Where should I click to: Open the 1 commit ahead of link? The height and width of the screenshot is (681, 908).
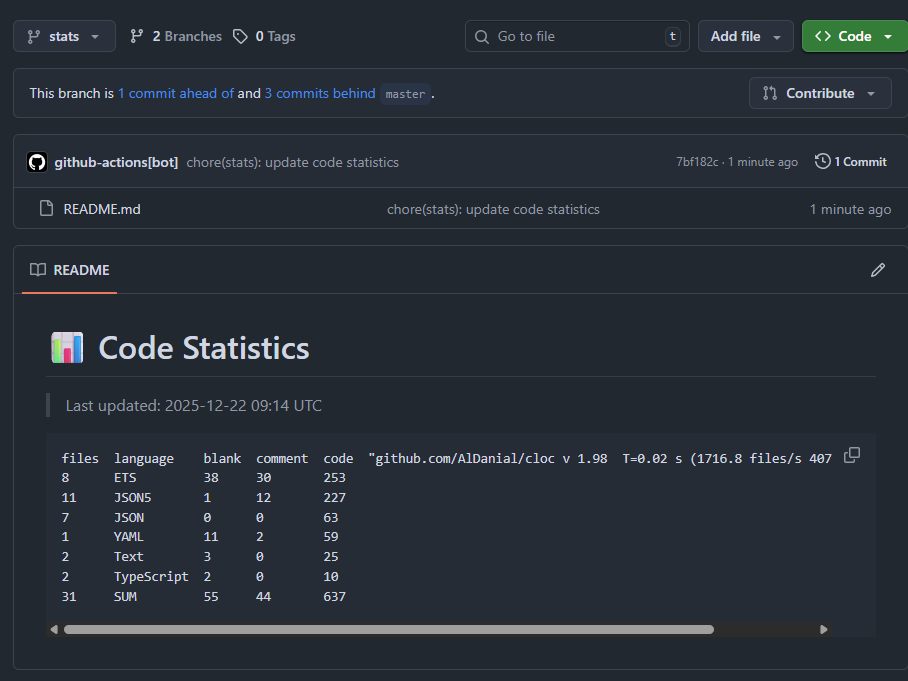coord(175,93)
